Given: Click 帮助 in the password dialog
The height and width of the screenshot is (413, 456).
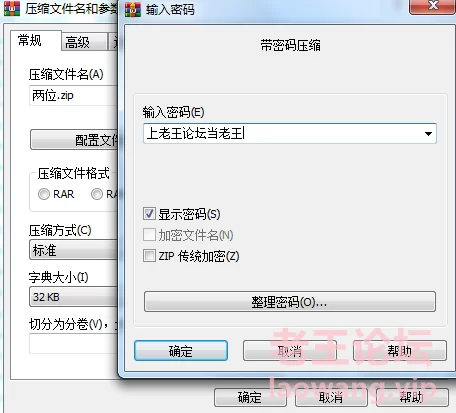Looking at the screenshot, I should pos(399,351).
